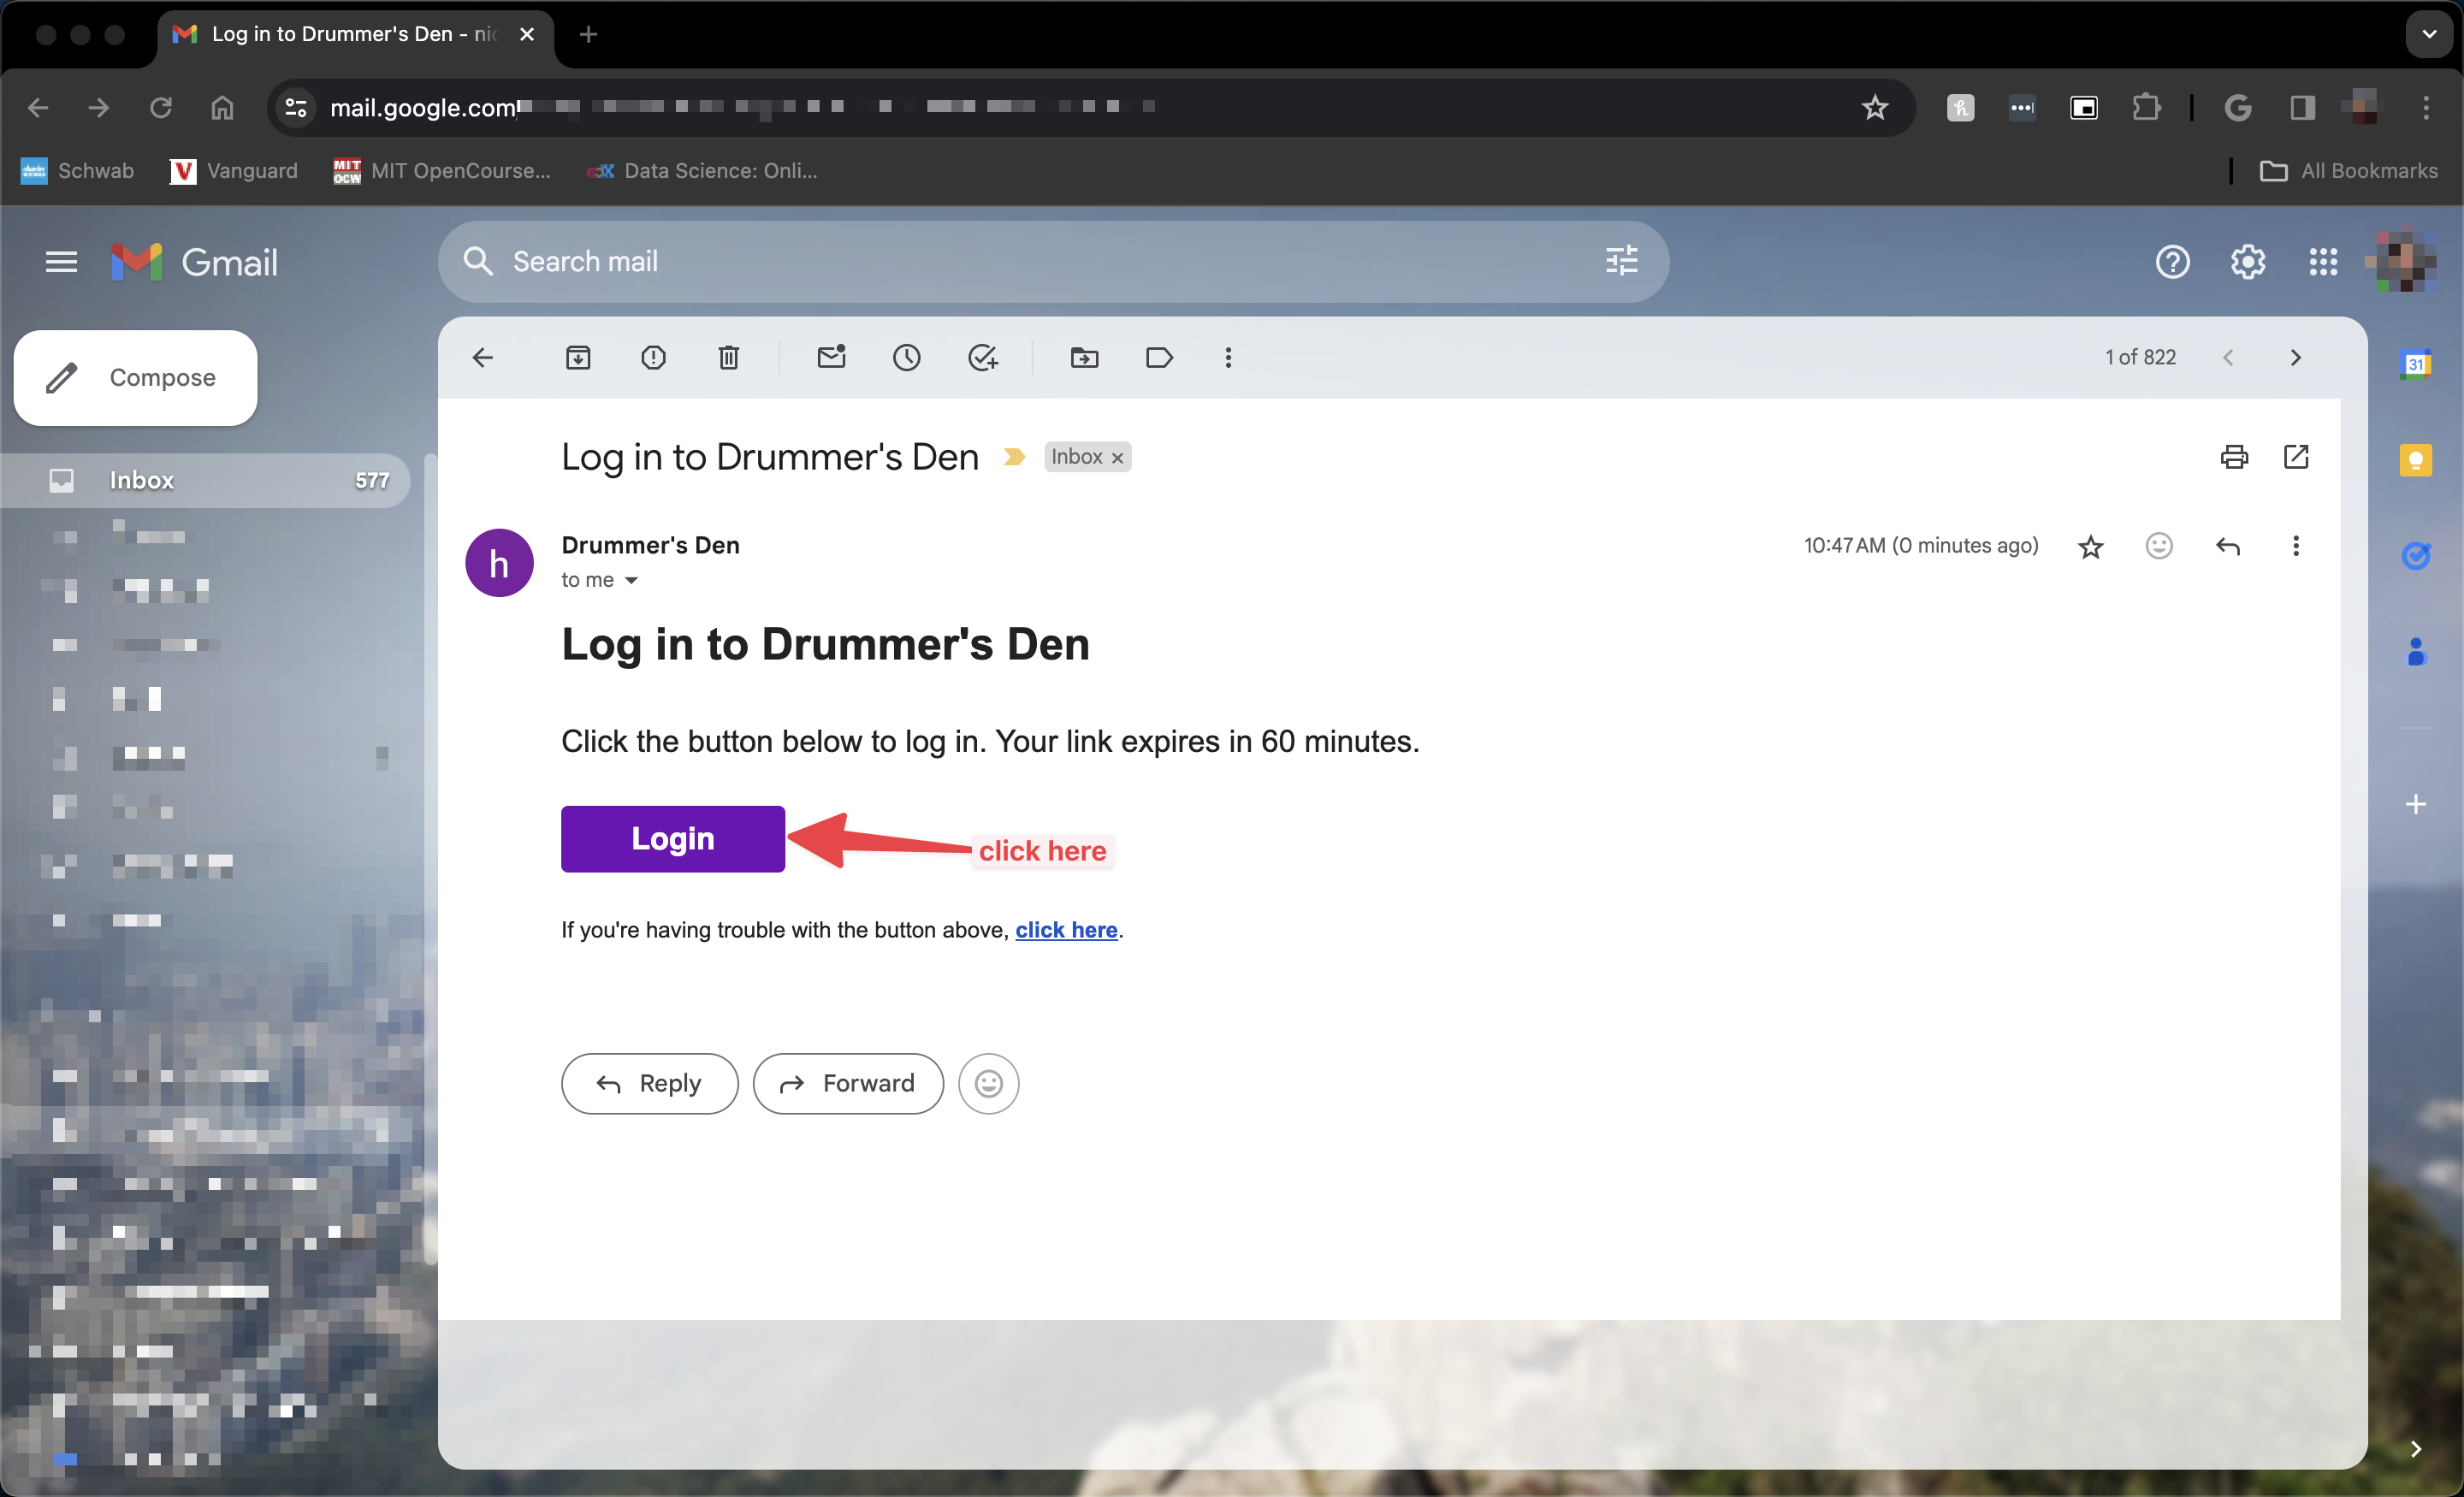The width and height of the screenshot is (2464, 1497).
Task: Open the Move to folder icon
Action: click(1084, 358)
